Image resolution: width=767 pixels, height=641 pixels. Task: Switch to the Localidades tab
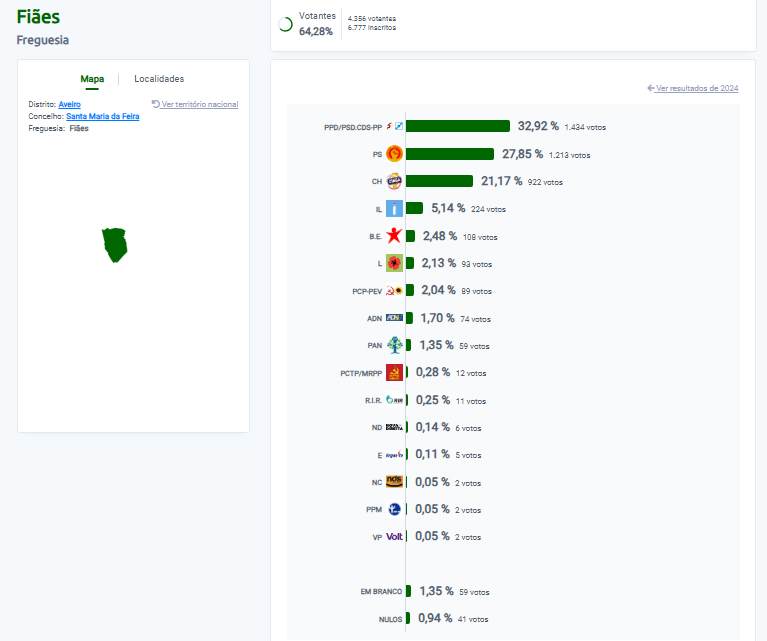click(159, 79)
